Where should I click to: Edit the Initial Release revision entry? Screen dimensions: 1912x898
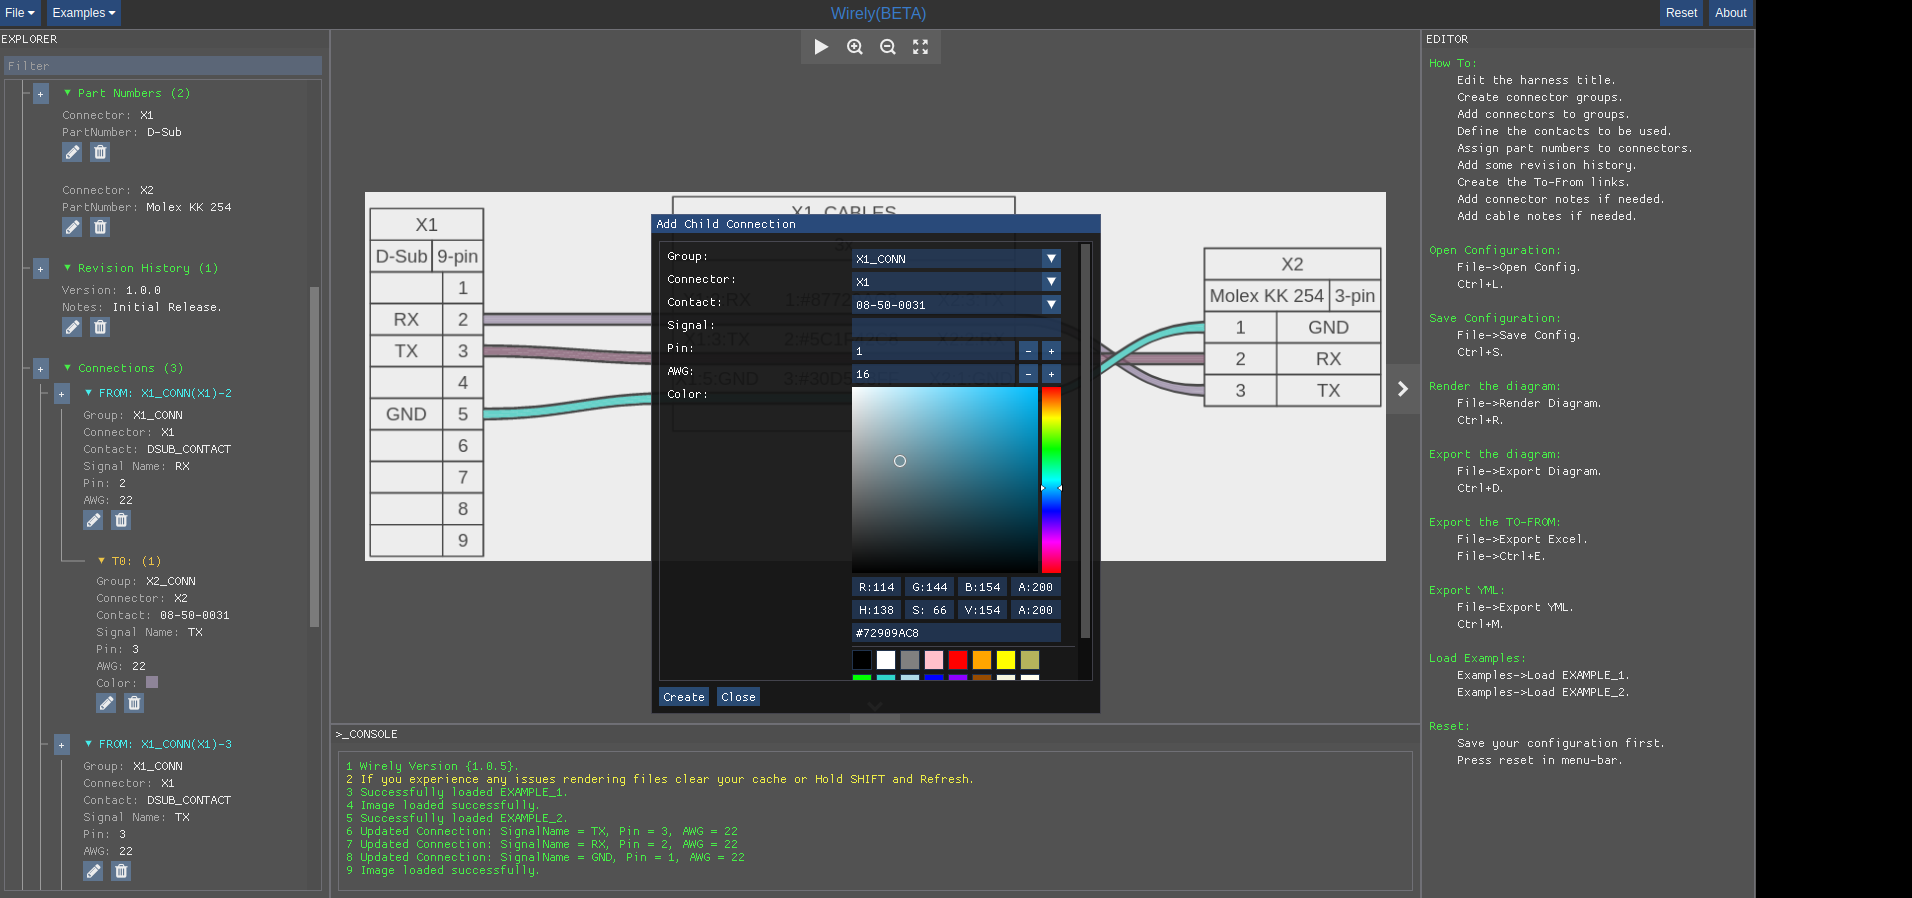72,327
